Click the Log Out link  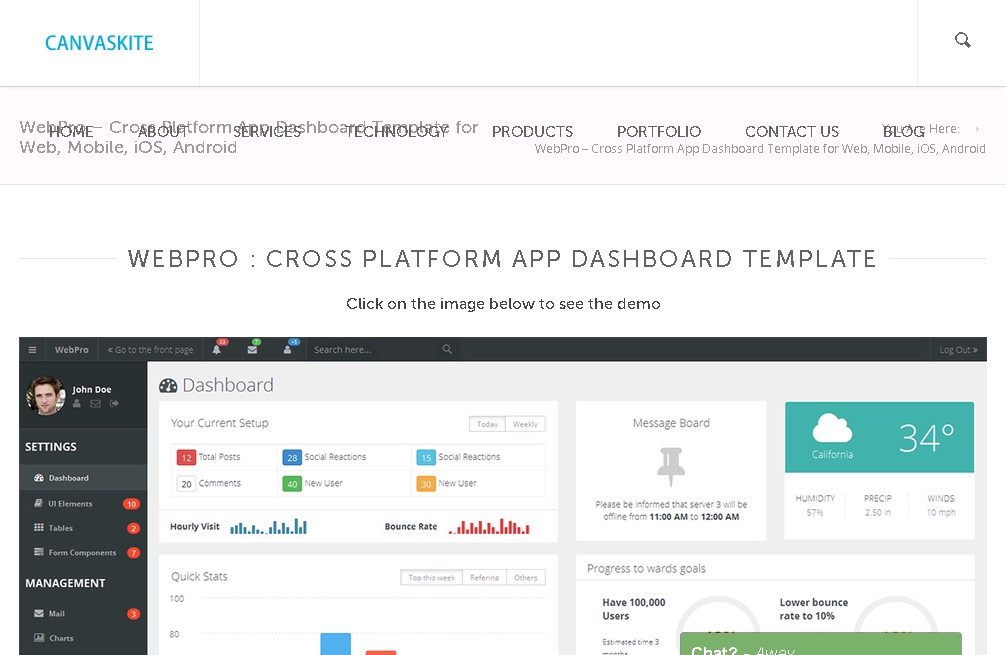[x=958, y=350]
